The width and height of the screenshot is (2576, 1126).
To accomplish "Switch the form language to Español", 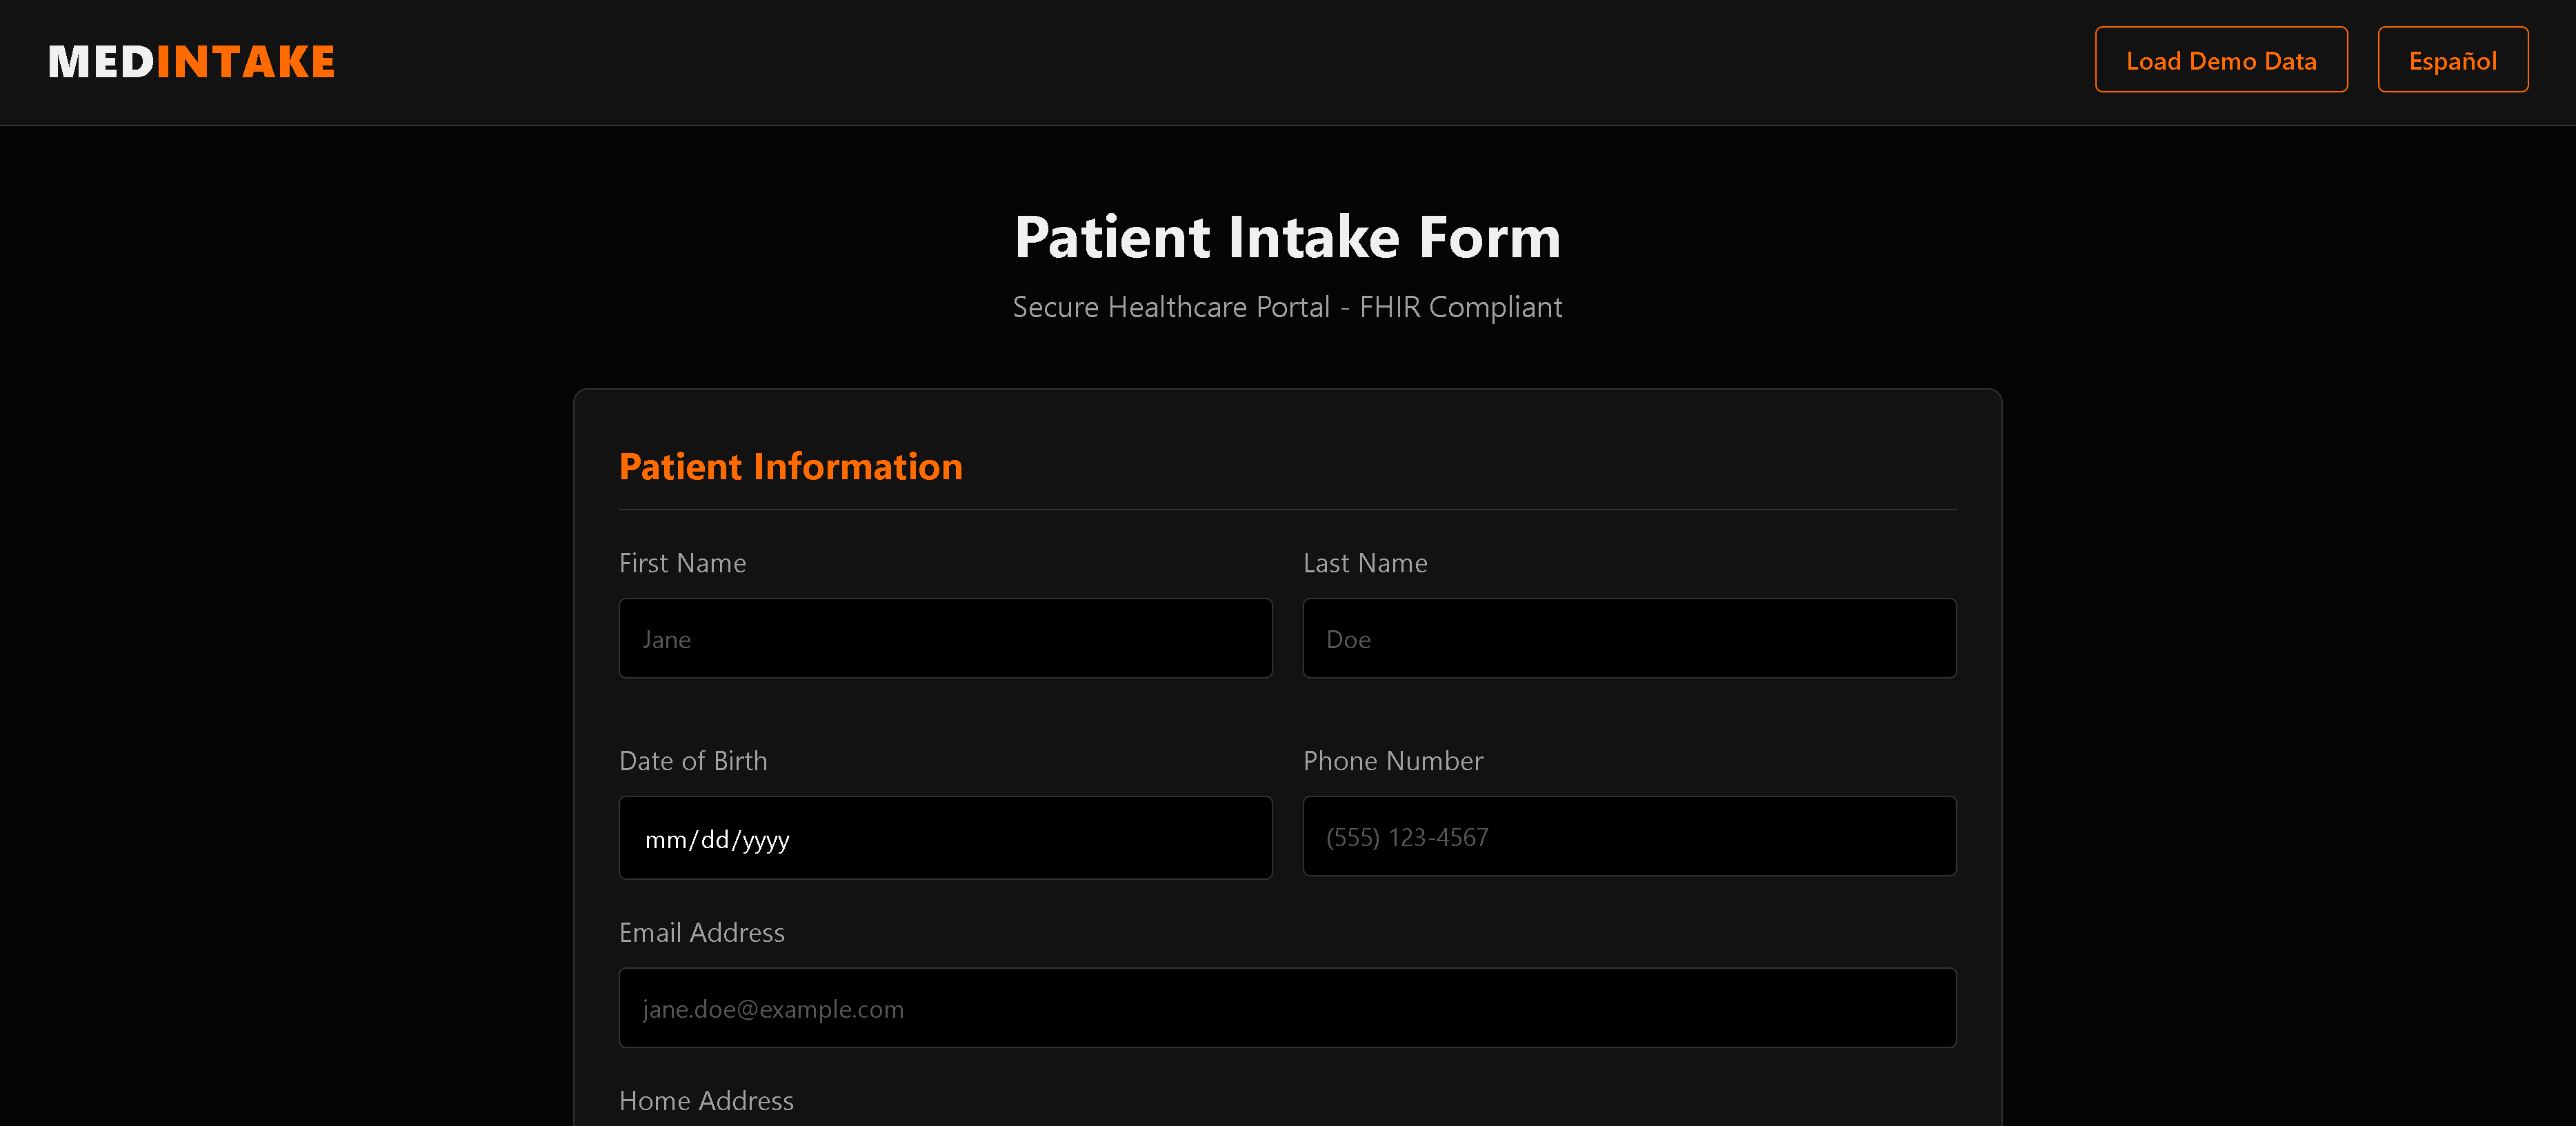I will pyautogui.click(x=2452, y=59).
